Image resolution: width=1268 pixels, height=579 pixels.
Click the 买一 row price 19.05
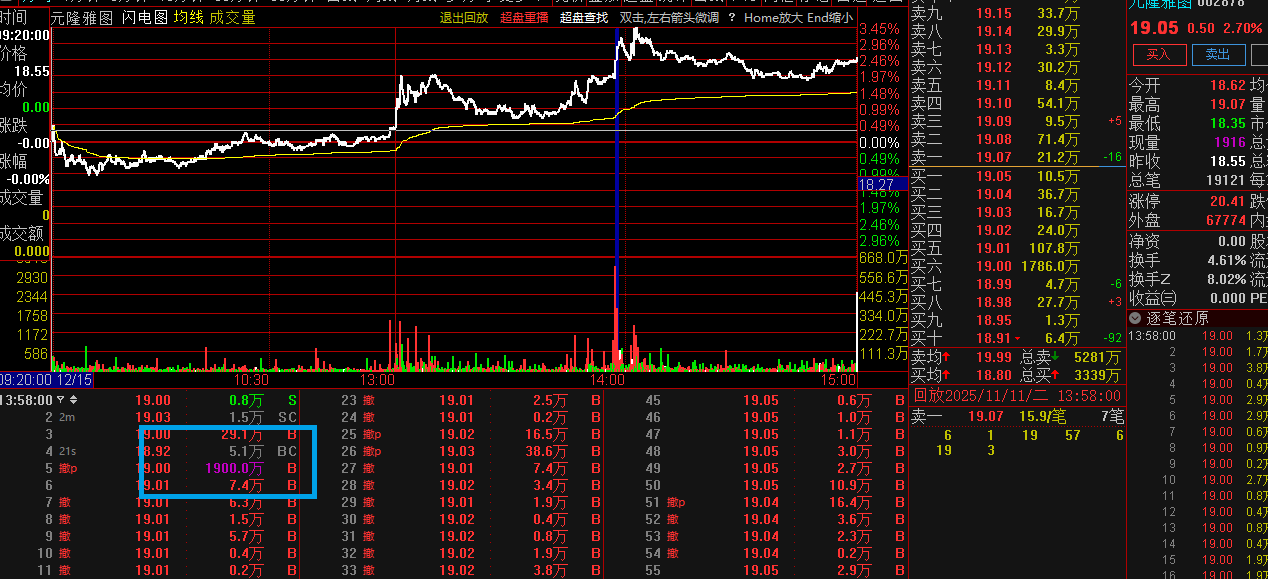[994, 176]
